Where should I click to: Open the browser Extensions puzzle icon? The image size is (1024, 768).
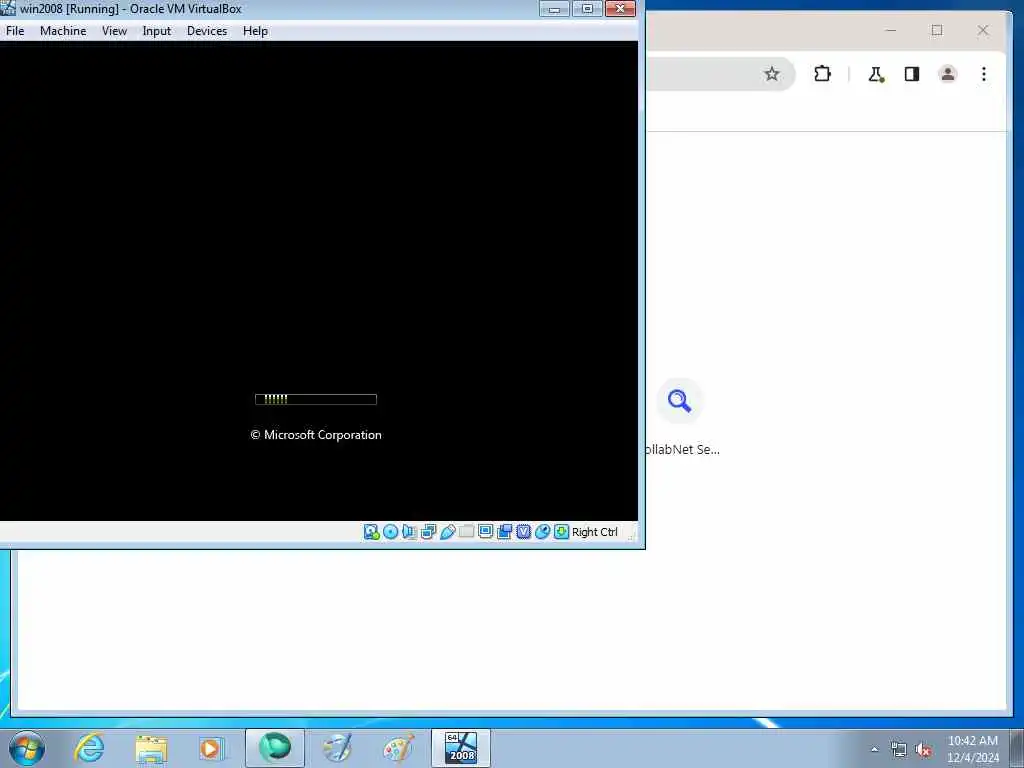[x=822, y=74]
